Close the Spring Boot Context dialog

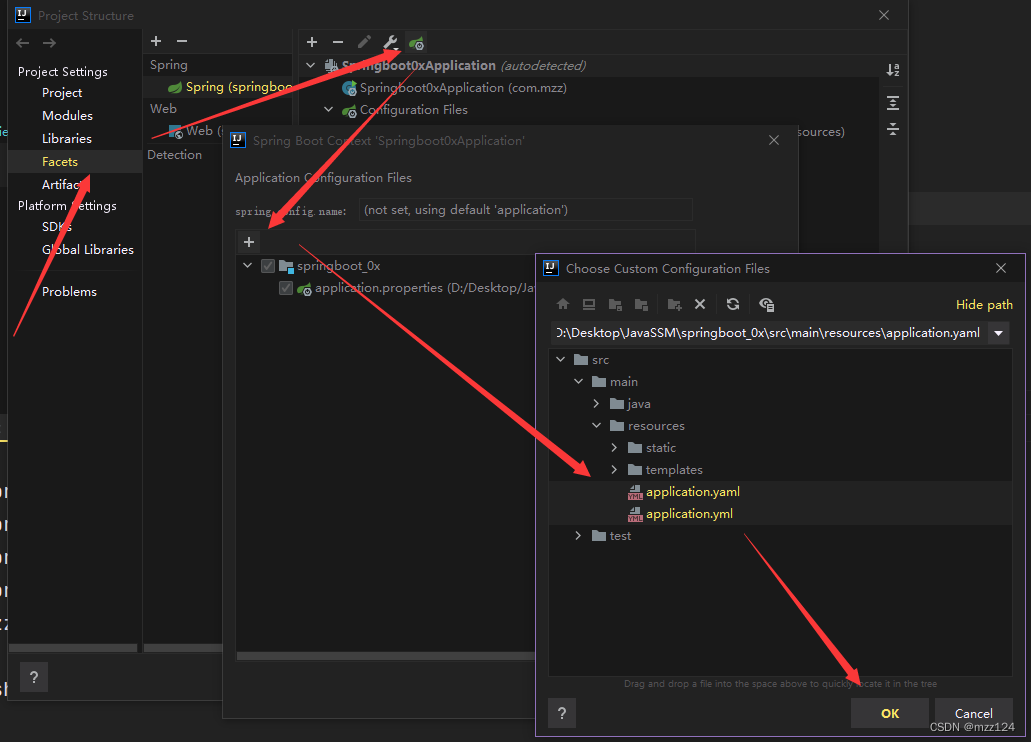click(774, 140)
